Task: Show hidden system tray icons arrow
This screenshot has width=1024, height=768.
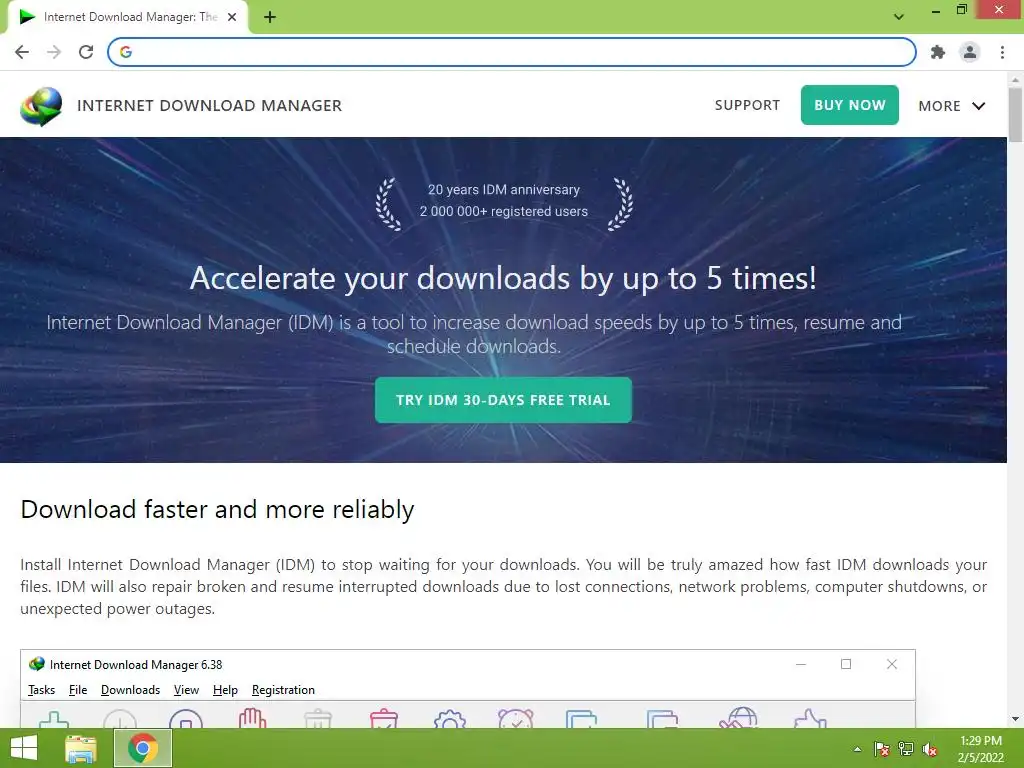Action: 857,749
